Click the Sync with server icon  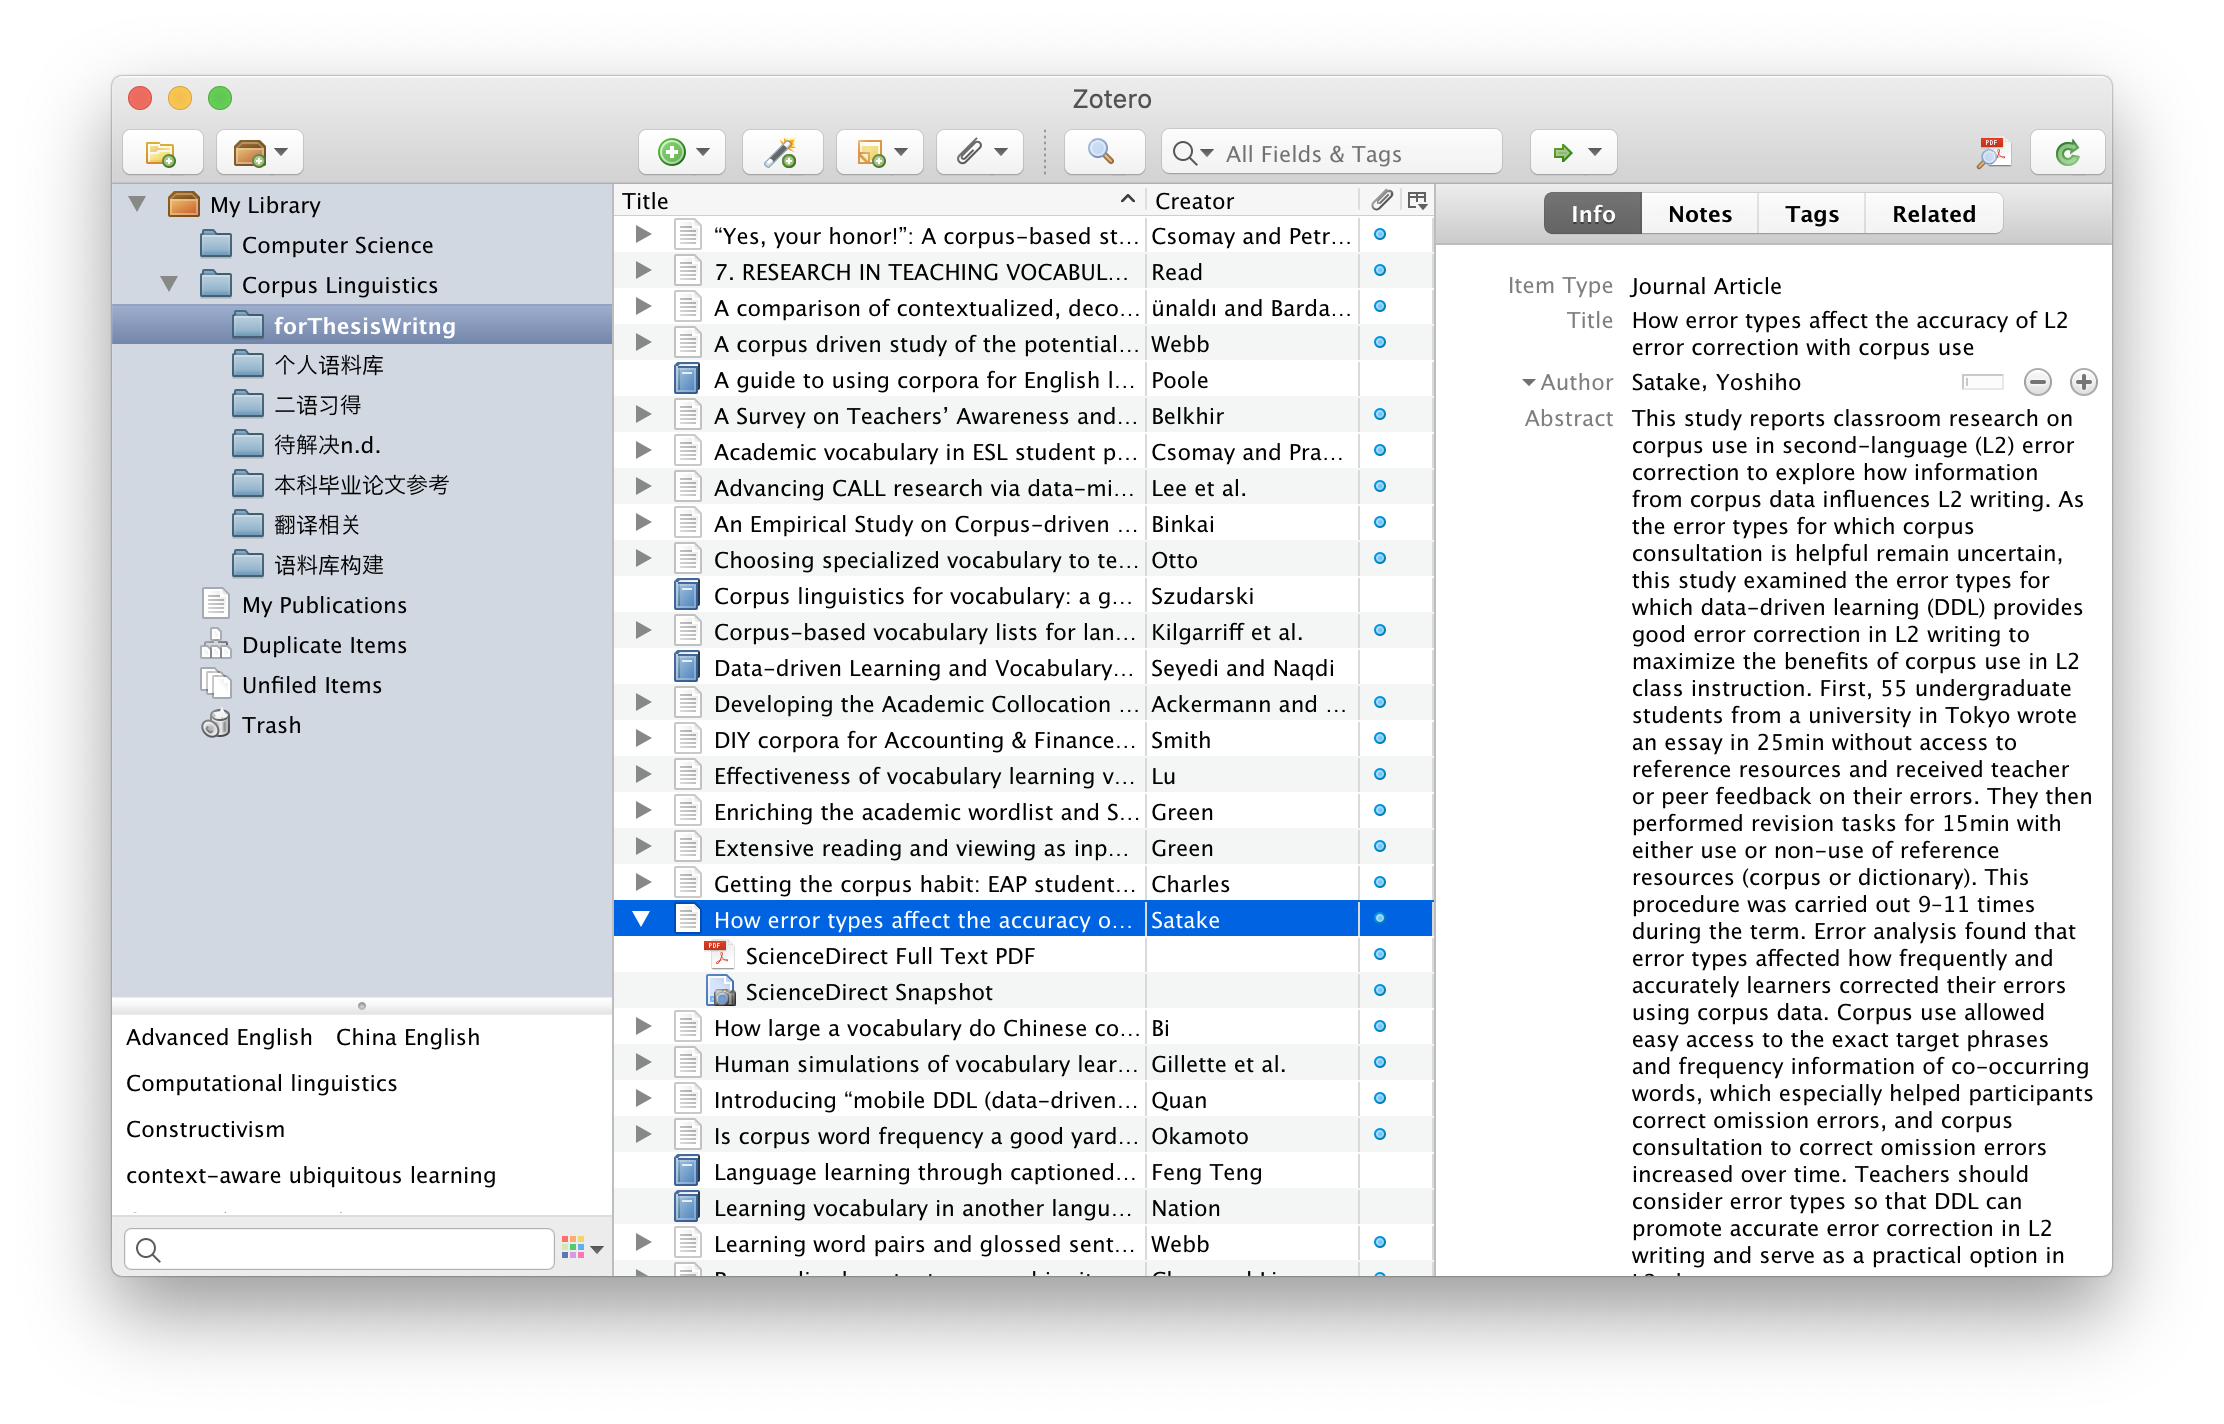(x=2067, y=153)
